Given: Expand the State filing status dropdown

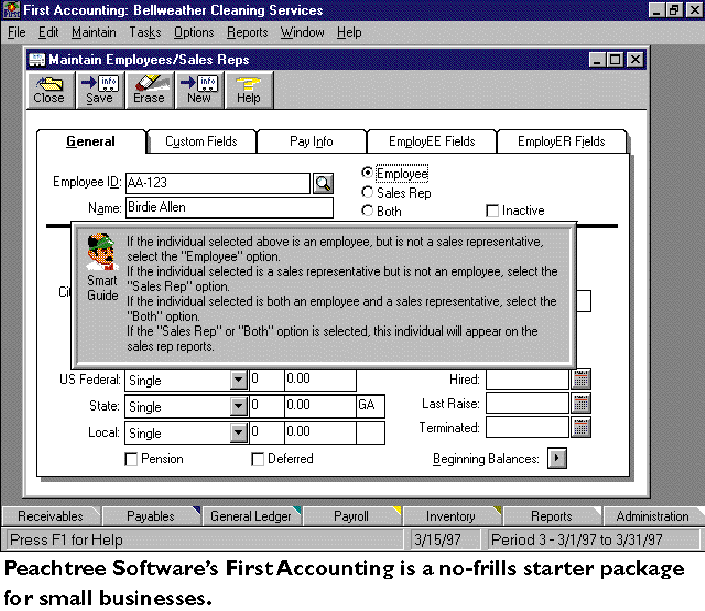Looking at the screenshot, I should coord(239,406).
